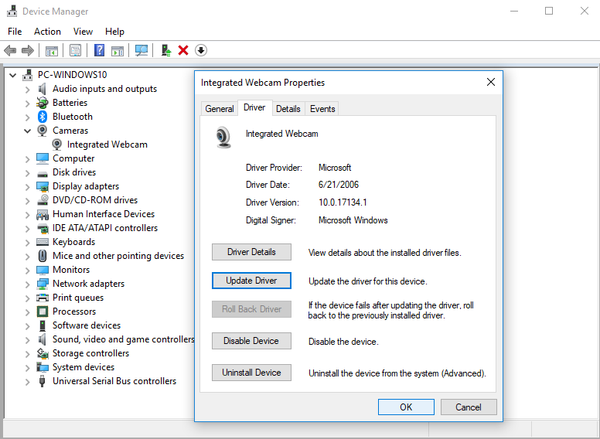Click Scan for hardware changes monitor icon
The width and height of the screenshot is (600, 439).
(x=141, y=50)
